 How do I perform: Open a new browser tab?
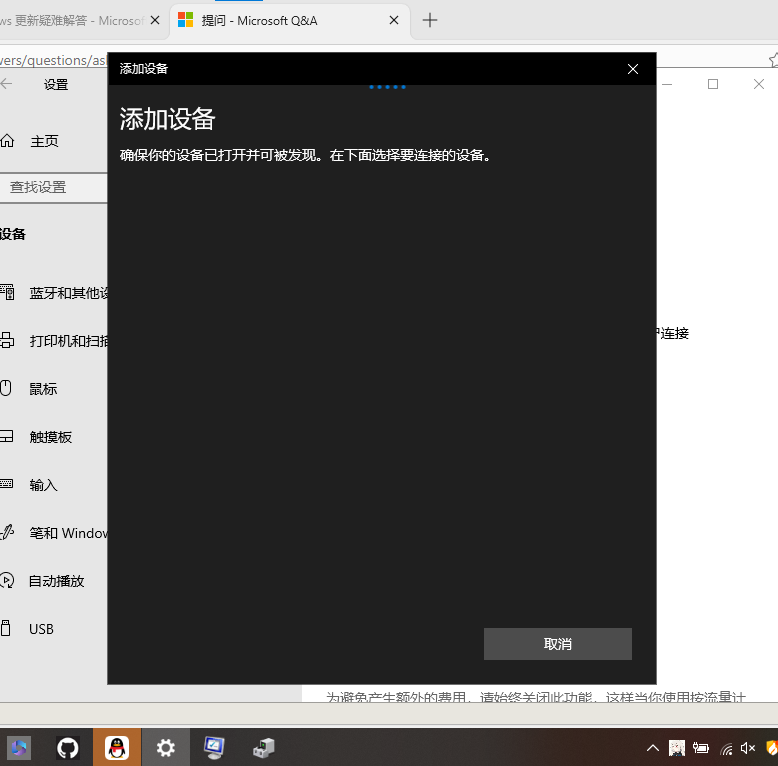pyautogui.click(x=430, y=20)
